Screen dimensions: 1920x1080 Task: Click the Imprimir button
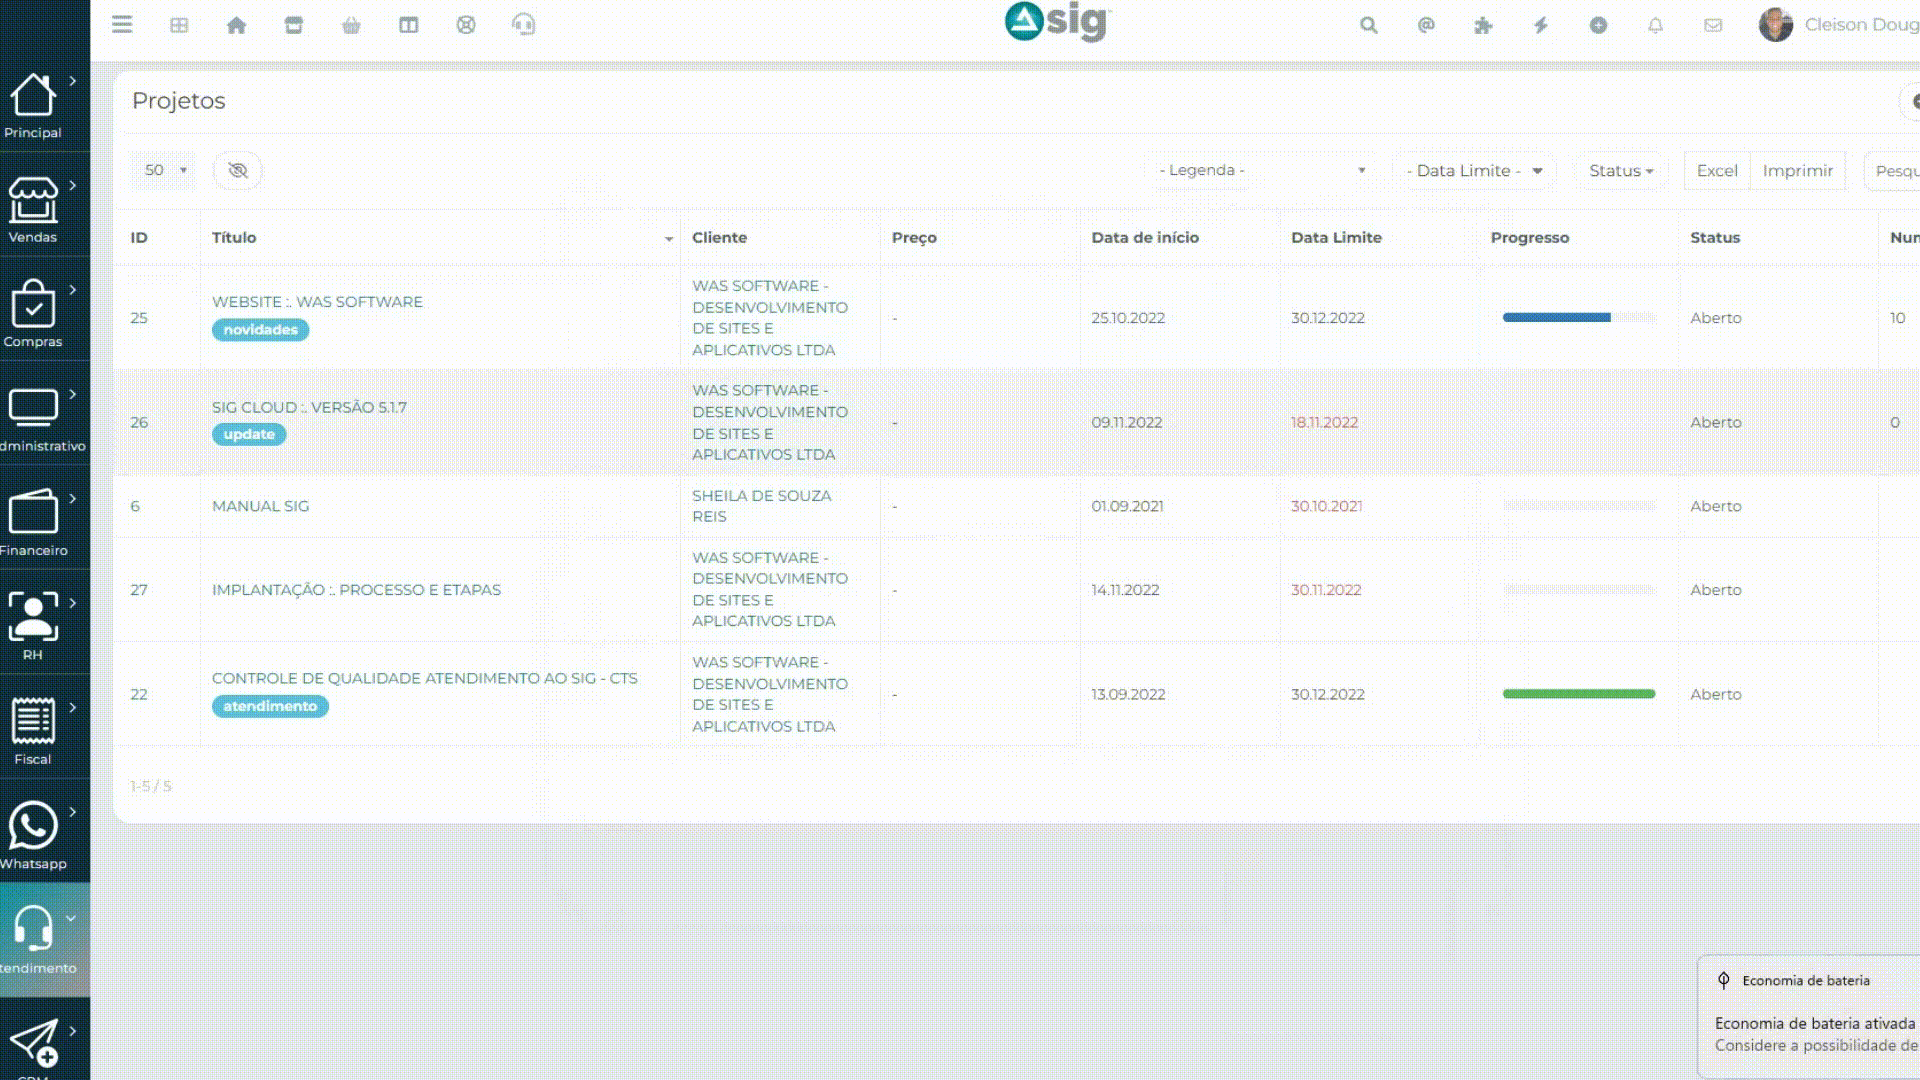[1797, 170]
